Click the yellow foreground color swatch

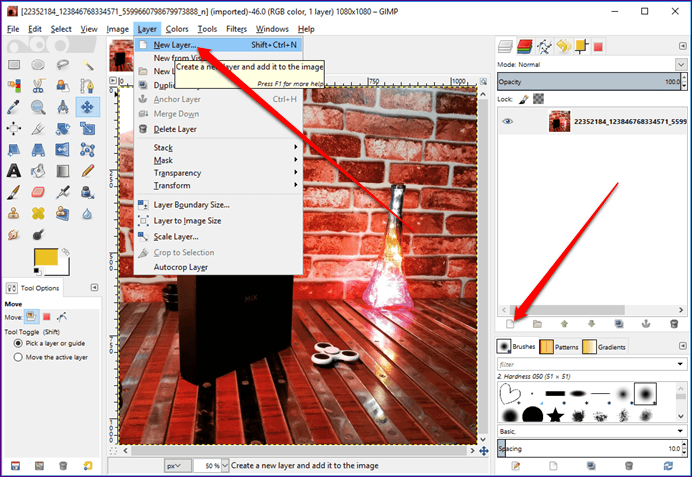coord(46,257)
